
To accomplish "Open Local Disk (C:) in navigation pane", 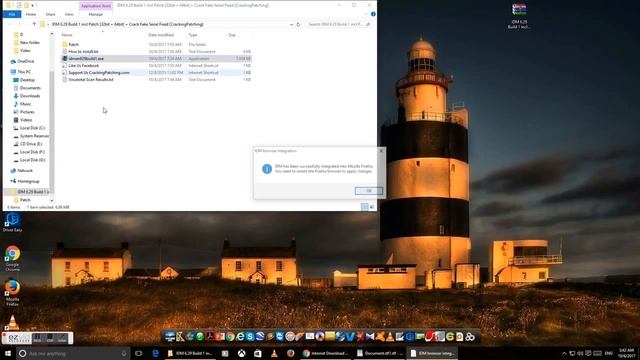I will click(x=32, y=128).
